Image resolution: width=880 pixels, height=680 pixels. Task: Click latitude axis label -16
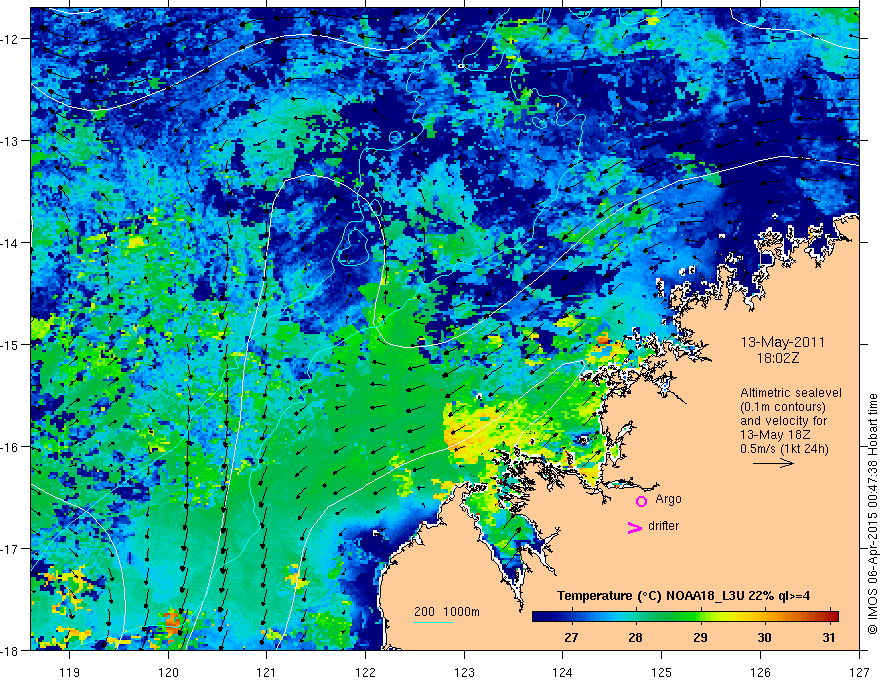(10, 447)
